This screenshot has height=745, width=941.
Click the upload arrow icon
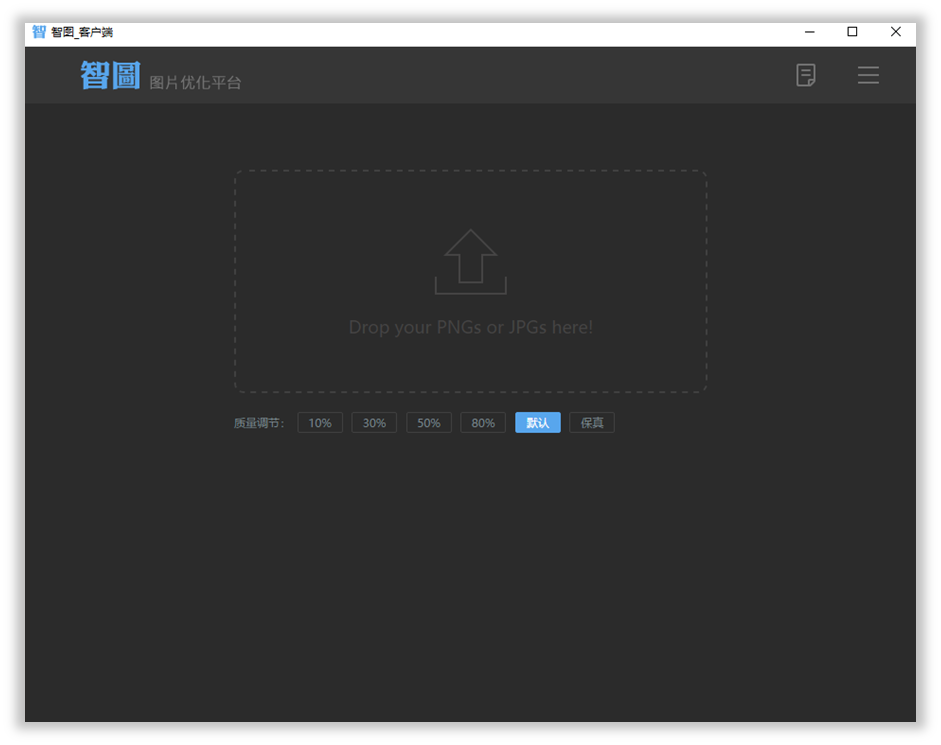(470, 262)
